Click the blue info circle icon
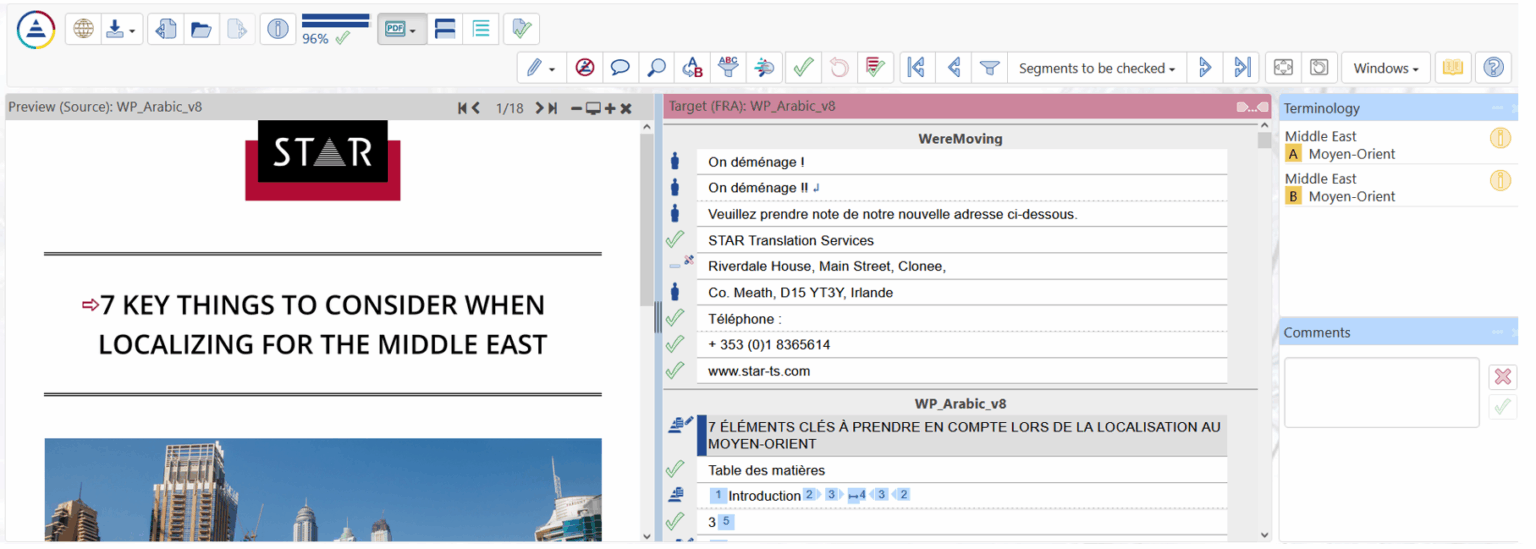Image resolution: width=1536 pixels, height=549 pixels. tap(277, 30)
